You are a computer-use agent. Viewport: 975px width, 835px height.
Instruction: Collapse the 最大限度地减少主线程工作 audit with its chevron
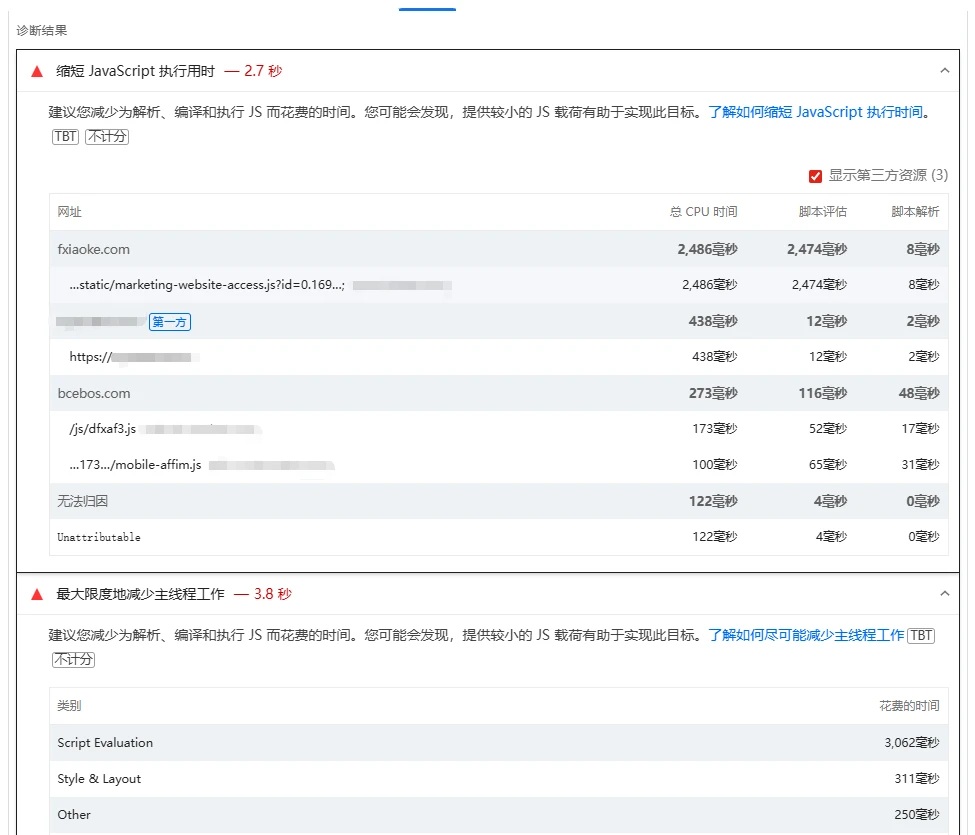(944, 594)
